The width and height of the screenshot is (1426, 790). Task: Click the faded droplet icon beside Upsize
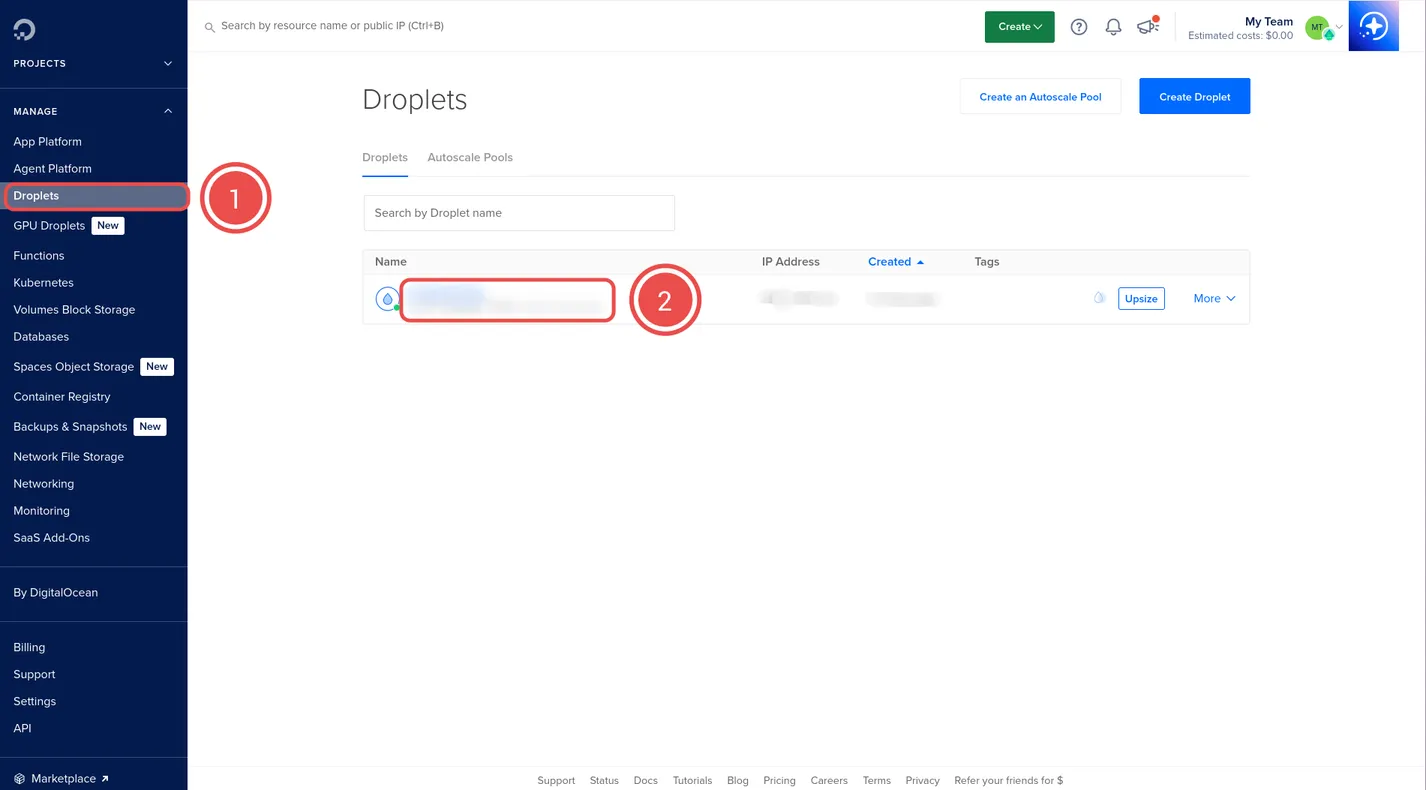(1099, 298)
